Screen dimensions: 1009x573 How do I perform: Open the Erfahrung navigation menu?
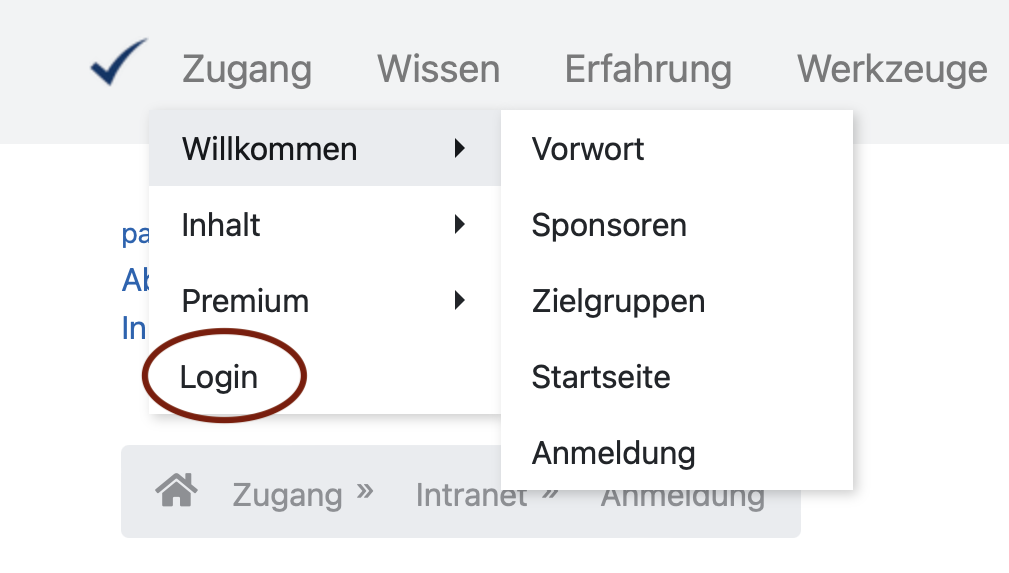[x=648, y=70]
